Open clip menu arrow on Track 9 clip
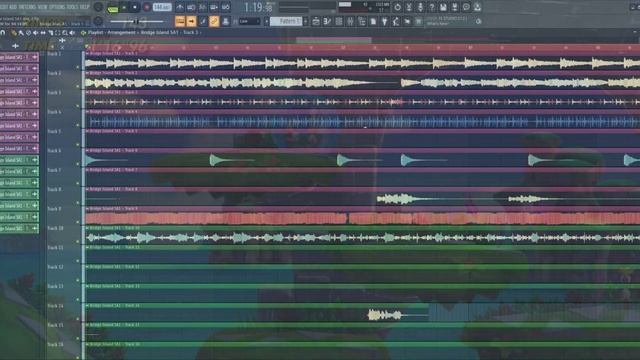This screenshot has width=640, height=360. click(87, 209)
